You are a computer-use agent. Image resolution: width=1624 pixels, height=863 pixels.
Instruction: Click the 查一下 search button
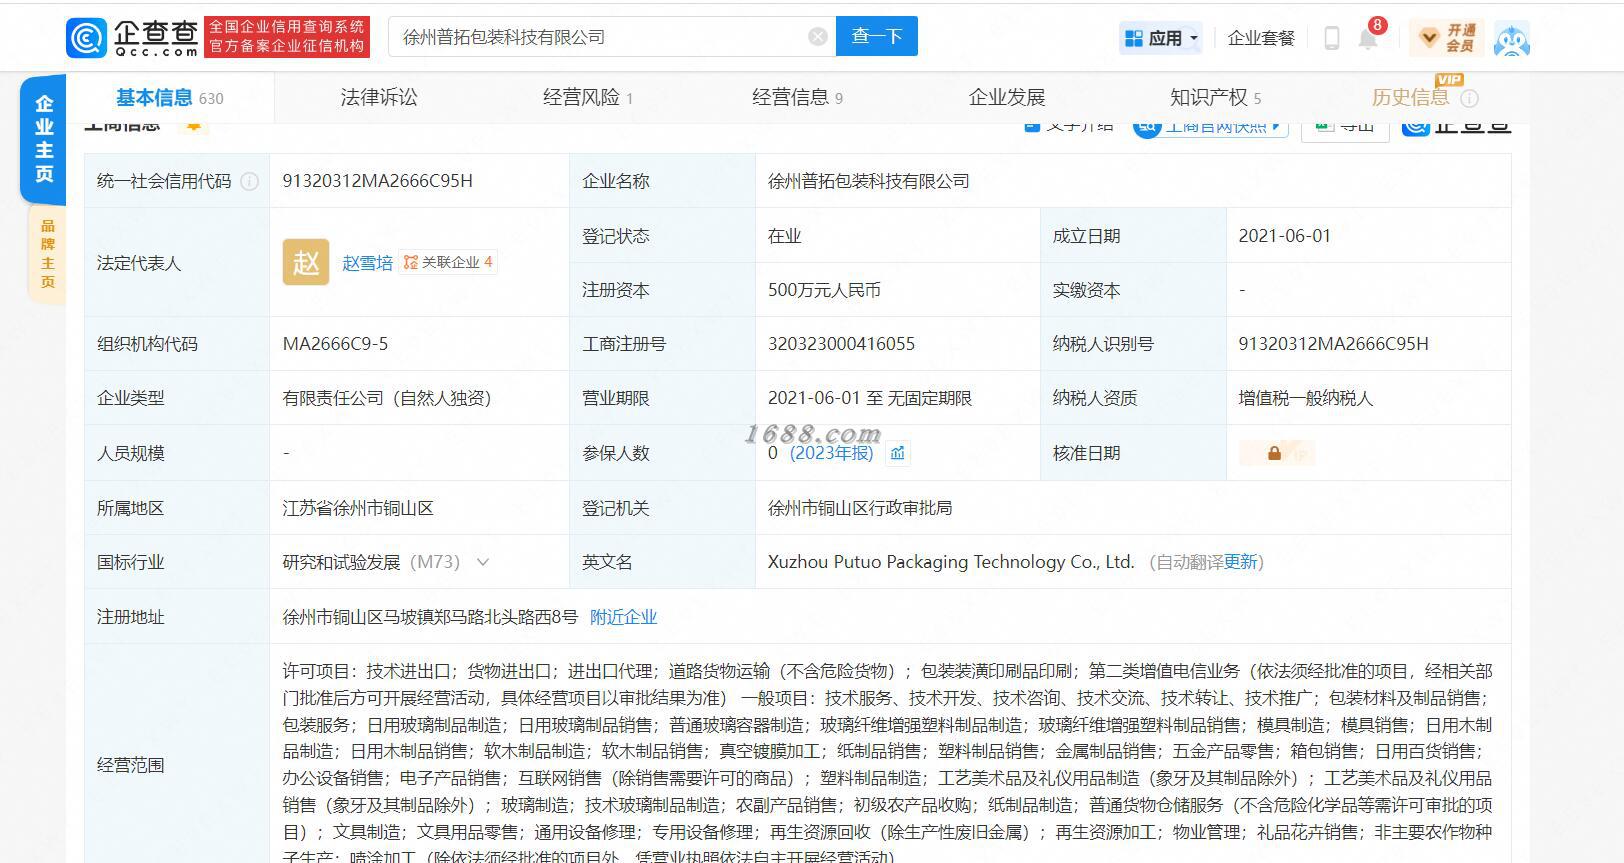[x=877, y=36]
